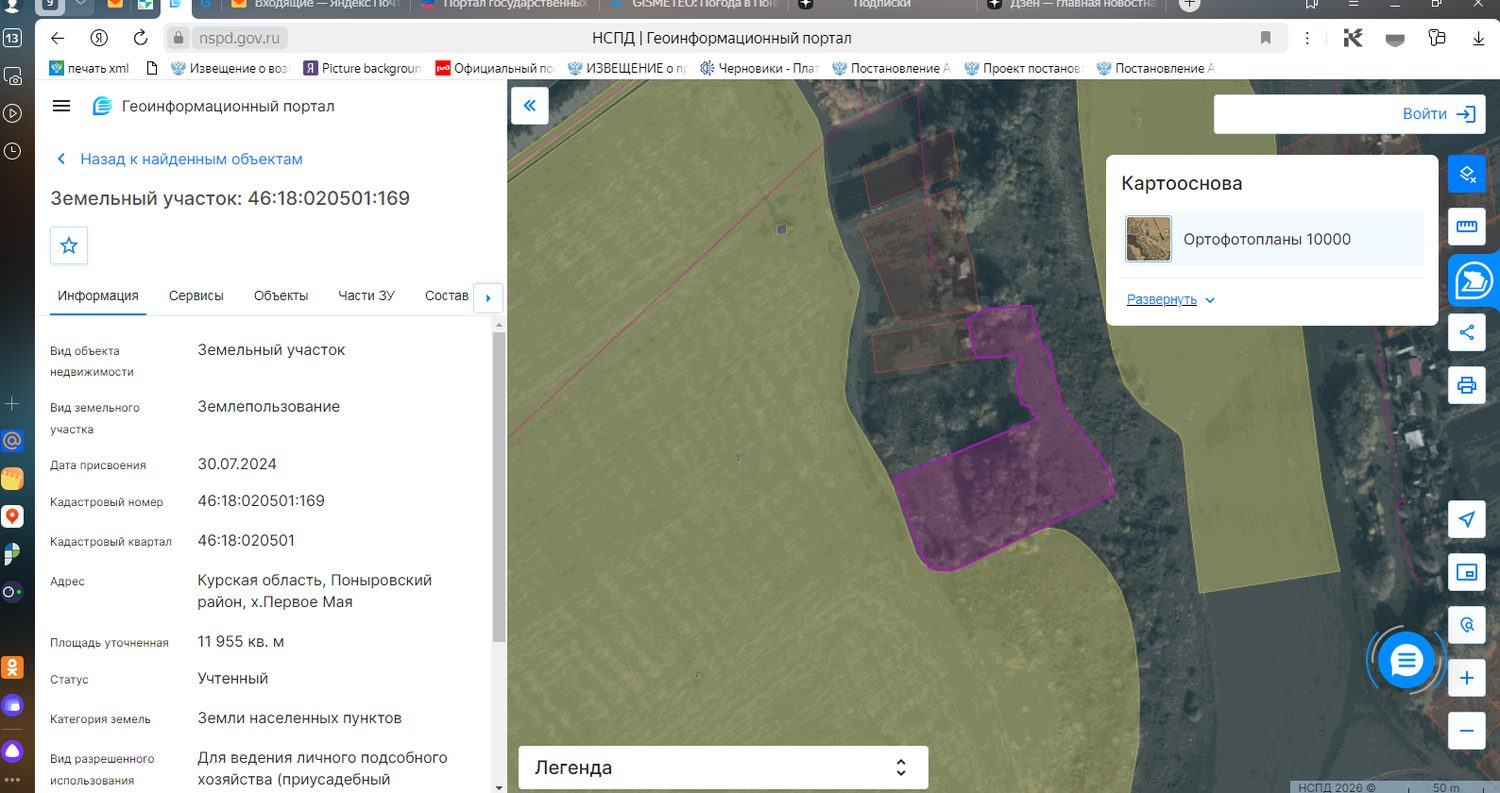Select the Ортофотопланы 10000 basemap
Screen dimensions: 1500x793
(1273, 239)
